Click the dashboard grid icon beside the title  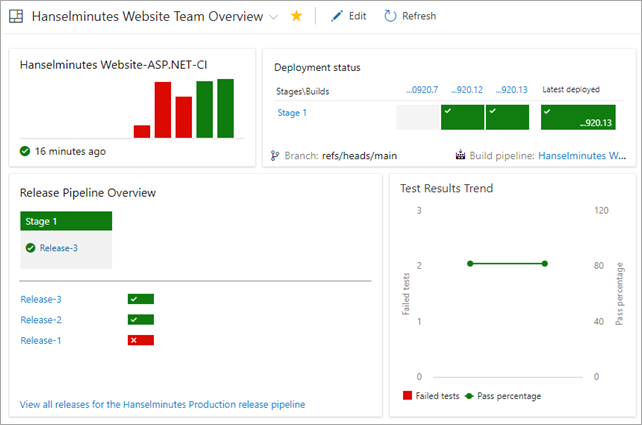click(16, 16)
